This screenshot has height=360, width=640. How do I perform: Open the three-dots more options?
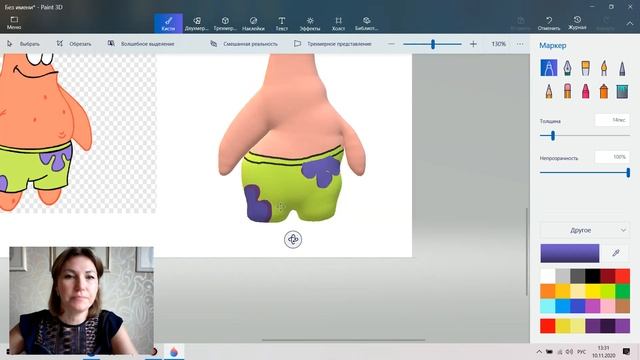[520, 44]
